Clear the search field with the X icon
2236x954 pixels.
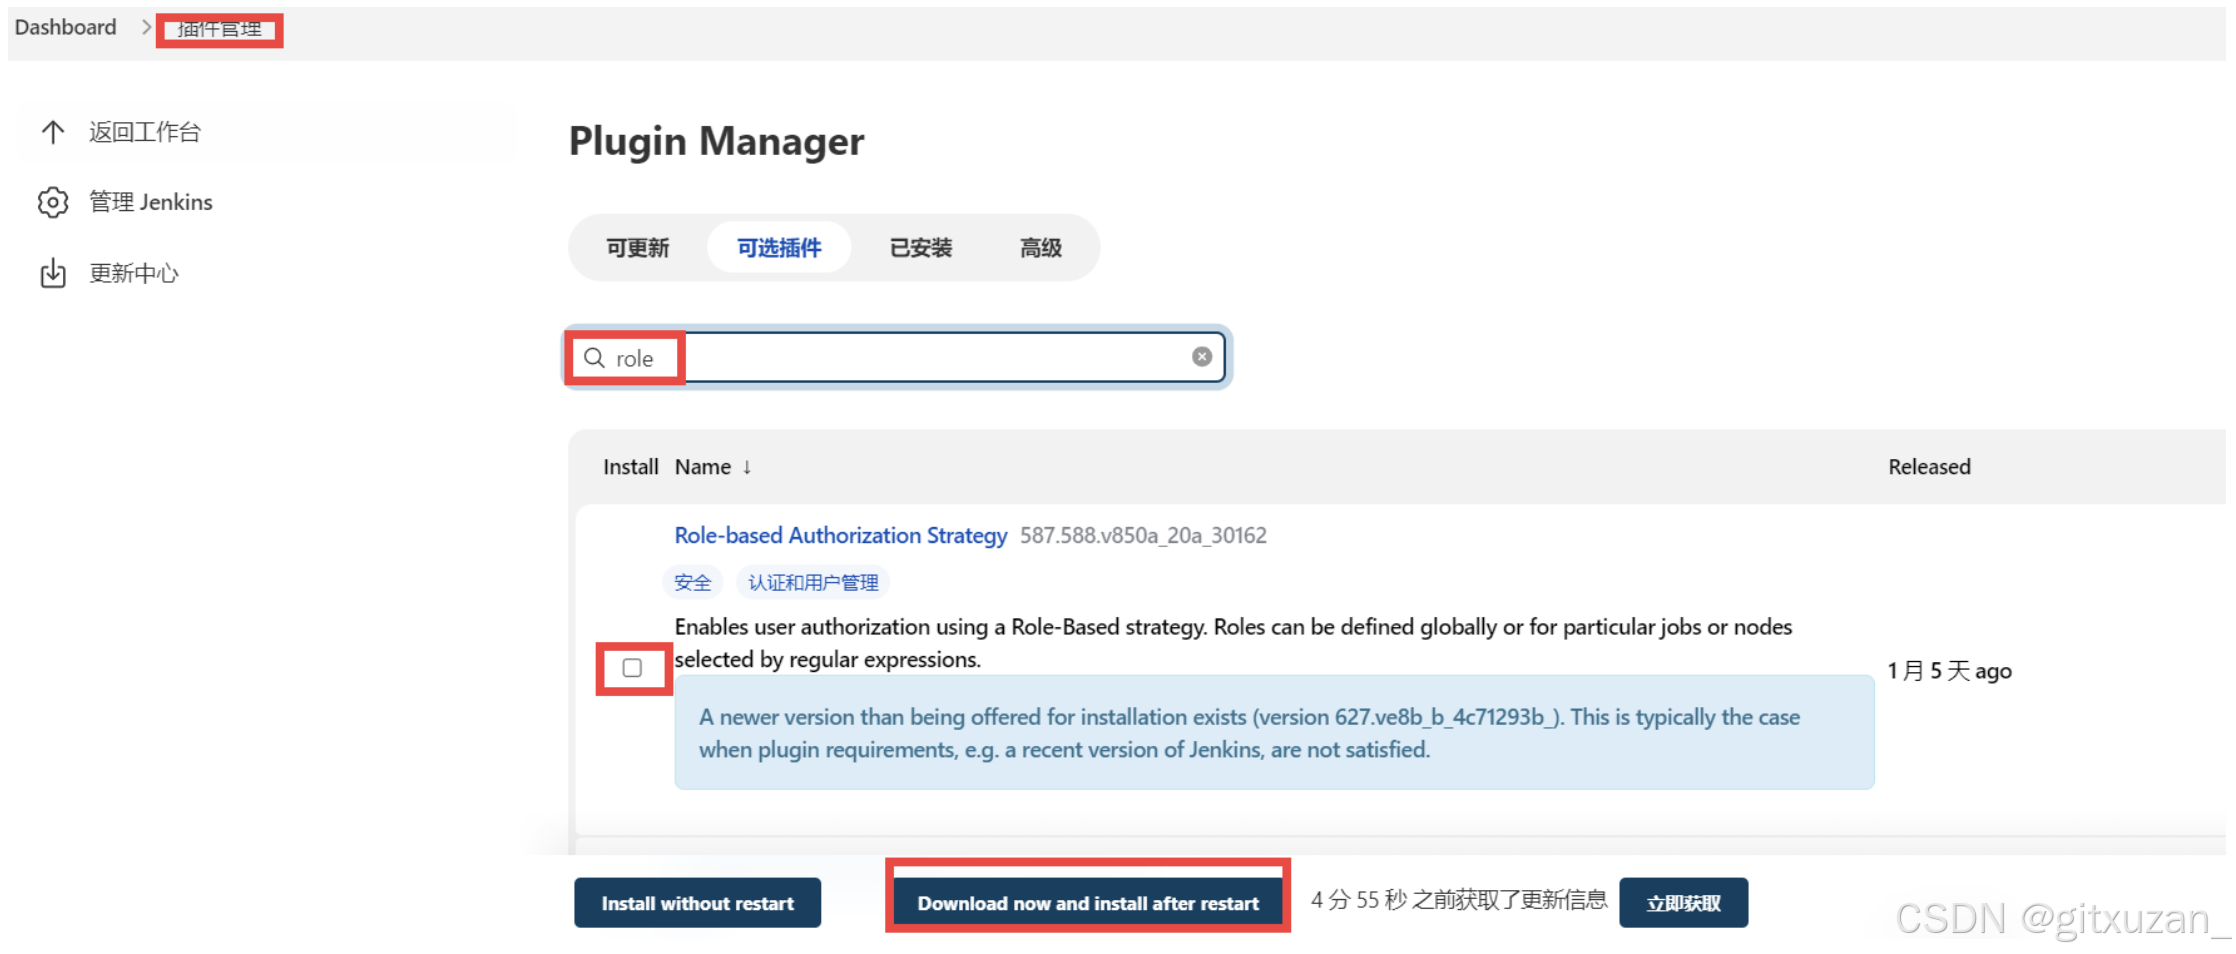click(1202, 357)
